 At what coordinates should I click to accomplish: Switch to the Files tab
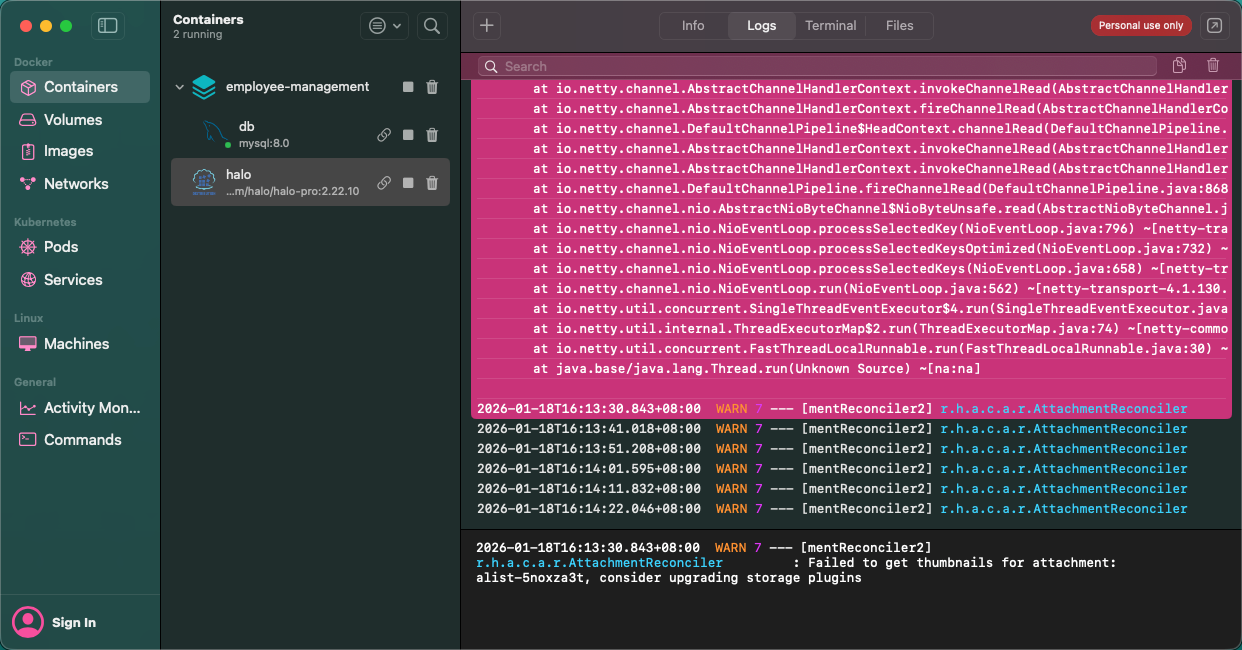pyautogui.click(x=899, y=26)
